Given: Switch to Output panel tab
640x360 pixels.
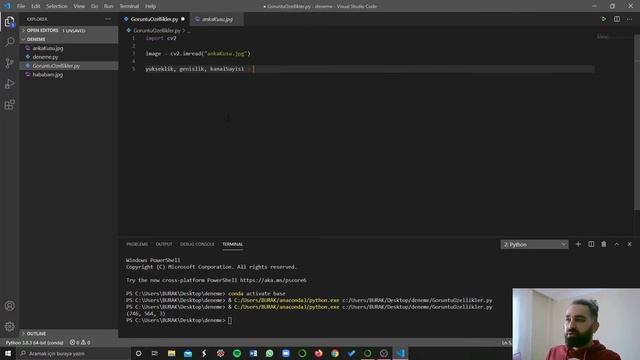Looking at the screenshot, I should click(x=164, y=244).
